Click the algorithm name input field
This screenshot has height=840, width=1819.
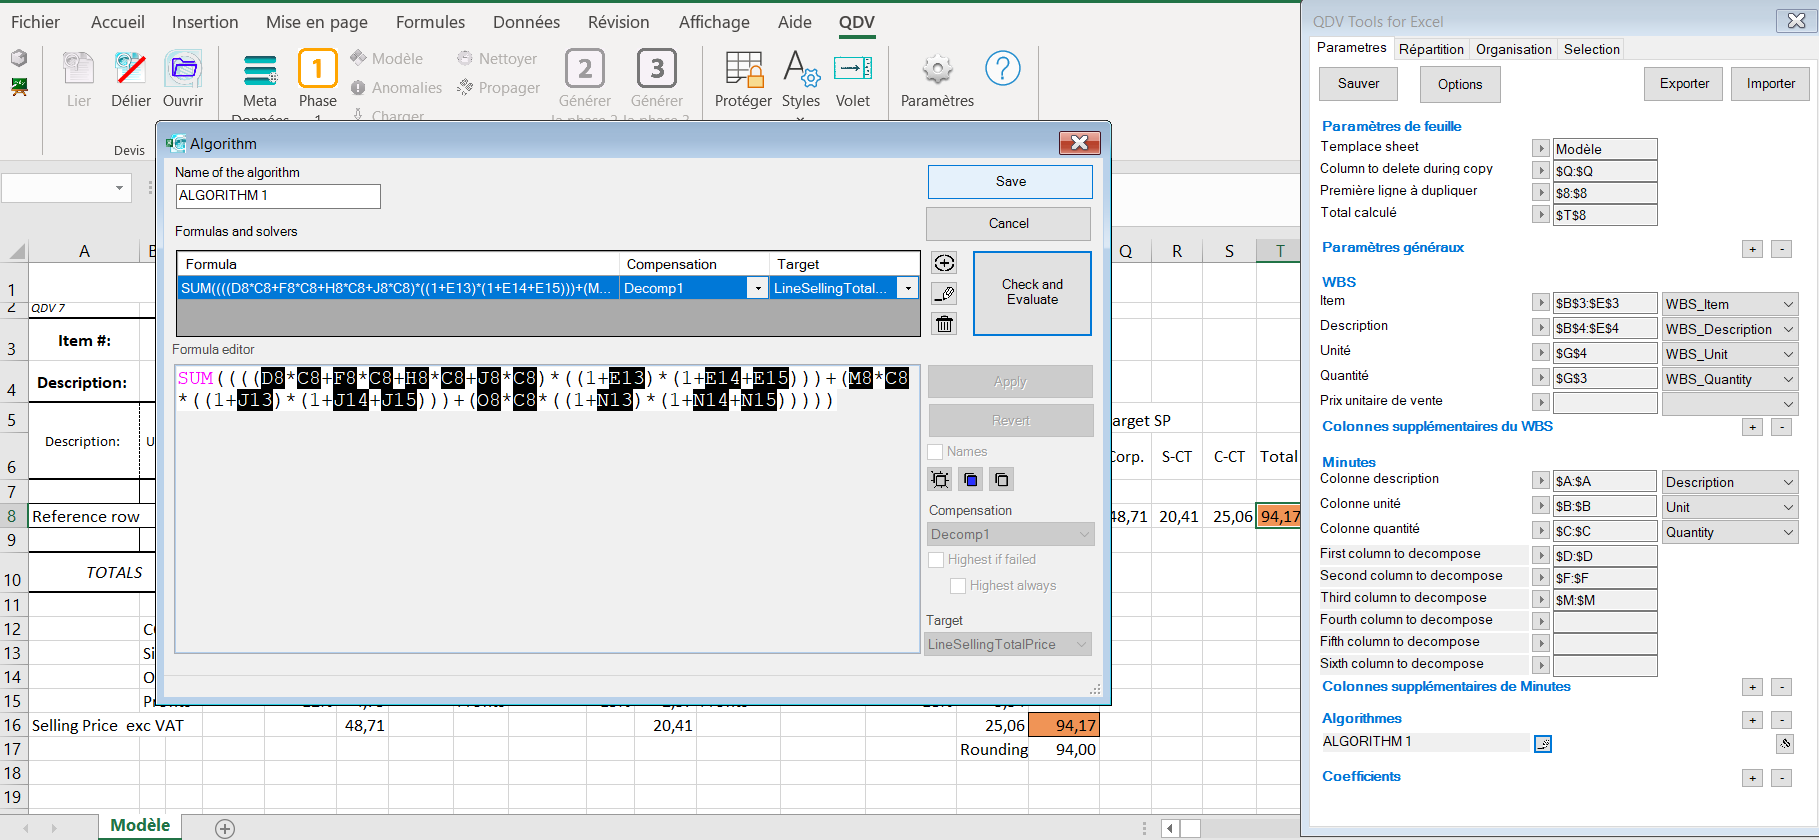278,196
